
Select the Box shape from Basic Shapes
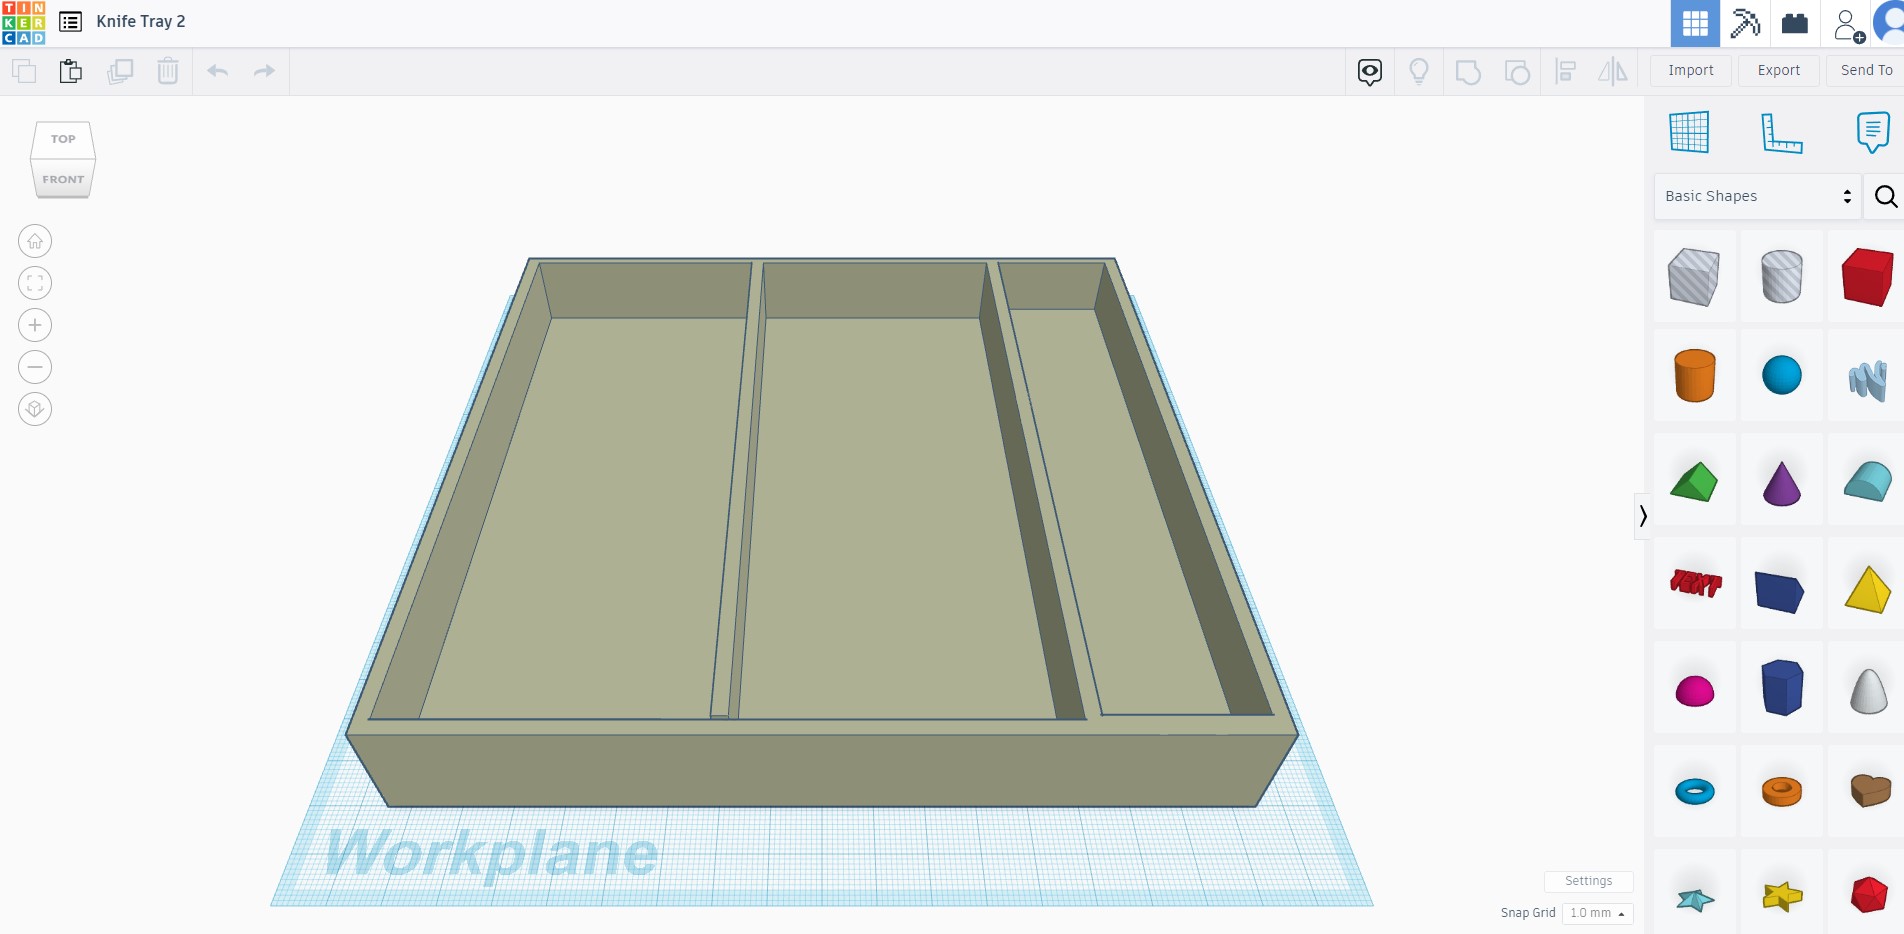tap(1866, 277)
